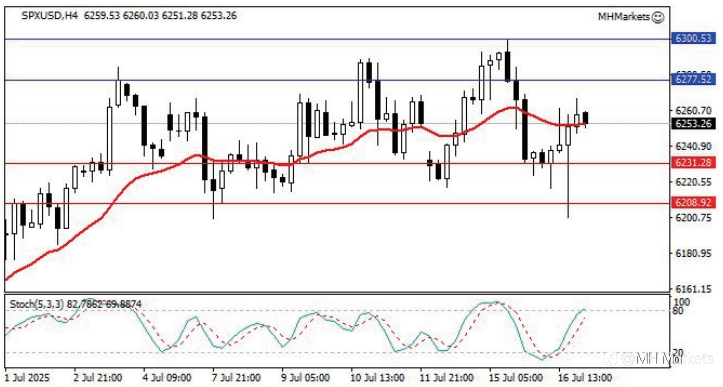Click the 4 Jul 09:00 time label
This screenshot has height=387, width=723.
click(x=166, y=378)
